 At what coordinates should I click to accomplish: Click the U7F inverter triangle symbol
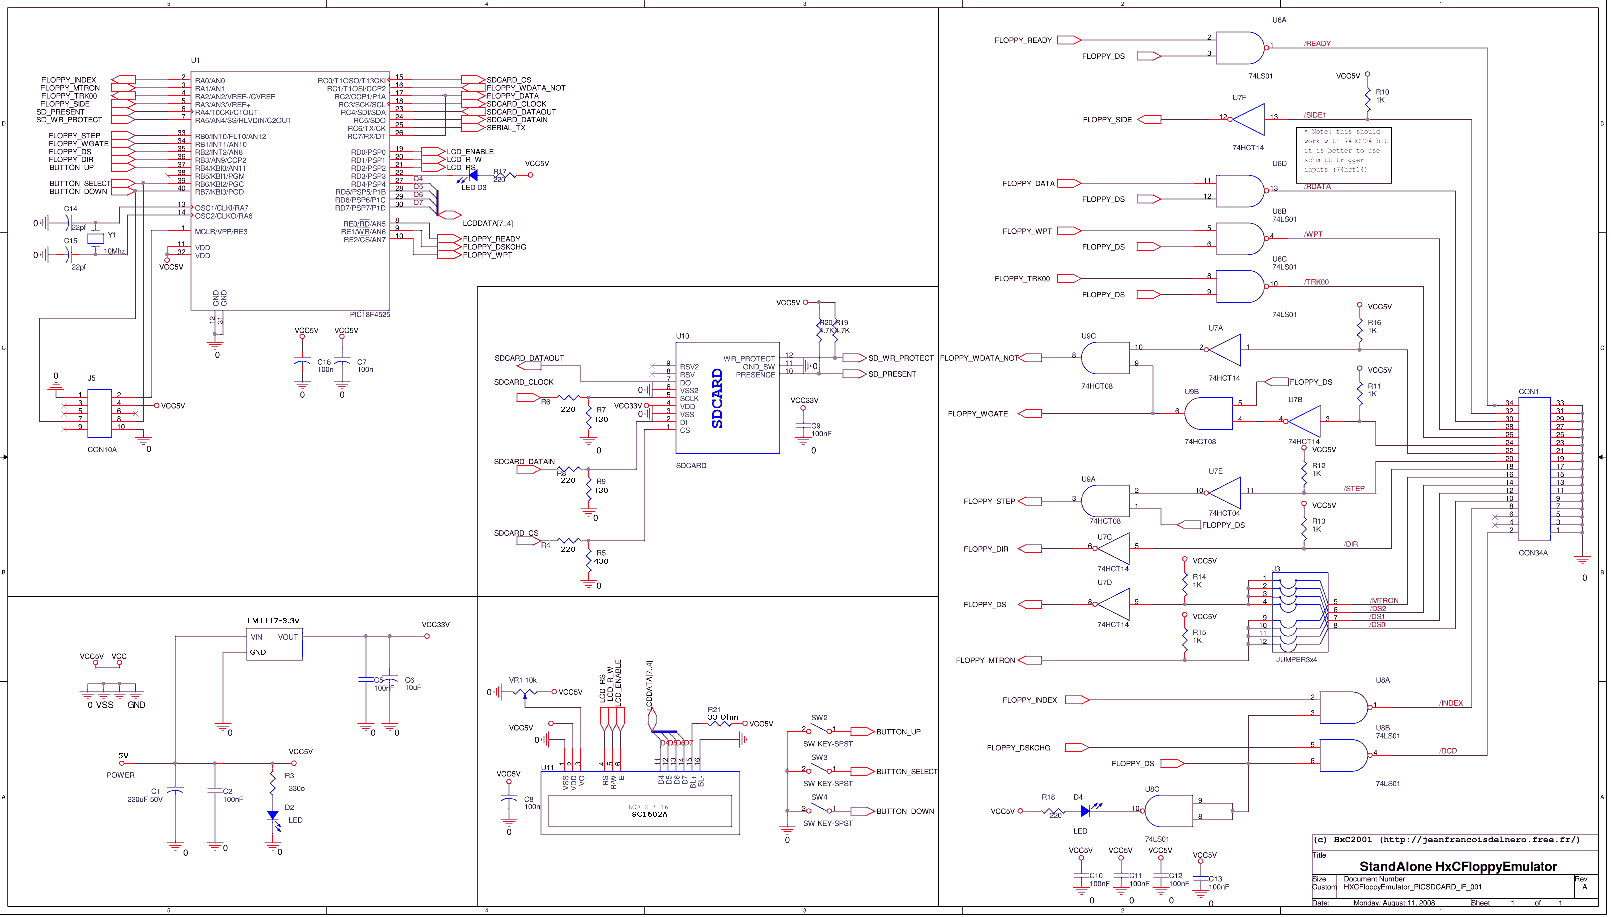point(1249,119)
